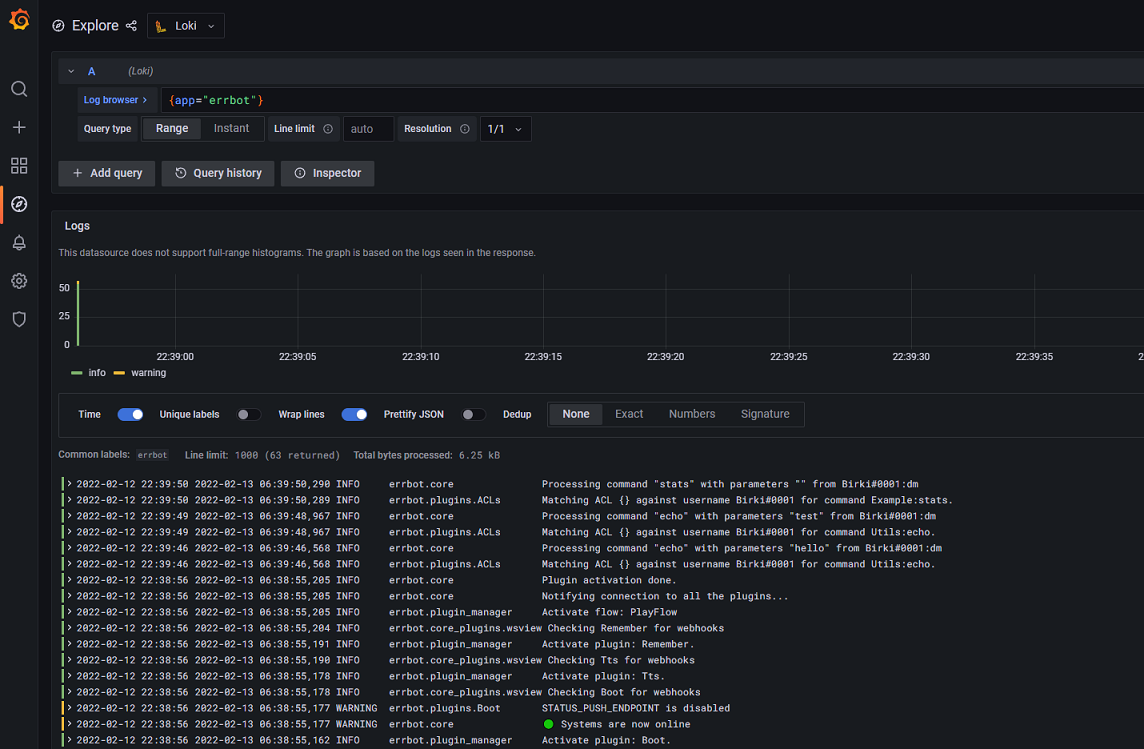Image resolution: width=1144 pixels, height=749 pixels.
Task: Select Dedup None option
Action: (576, 414)
